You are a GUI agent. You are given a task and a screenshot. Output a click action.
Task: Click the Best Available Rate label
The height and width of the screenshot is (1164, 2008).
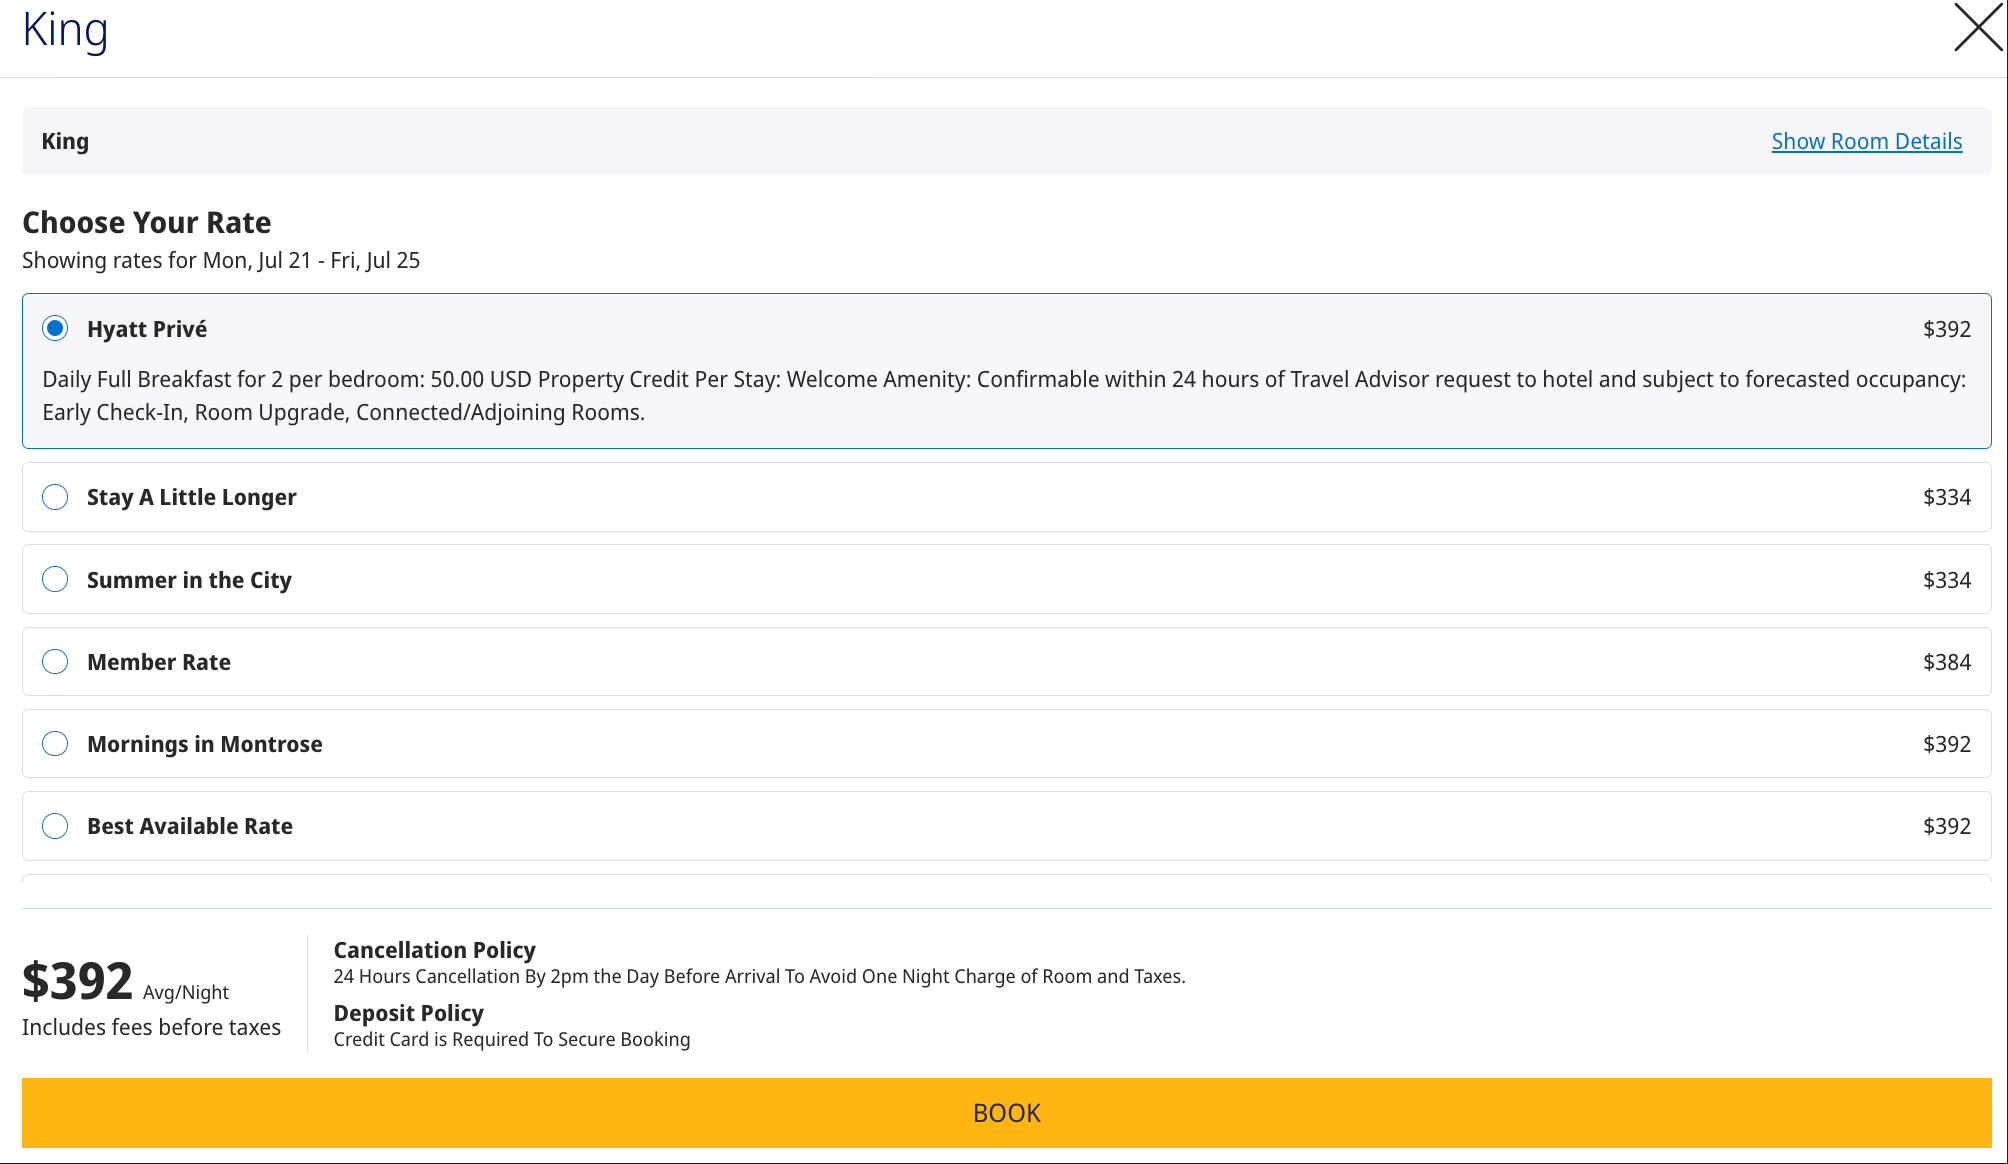click(190, 826)
